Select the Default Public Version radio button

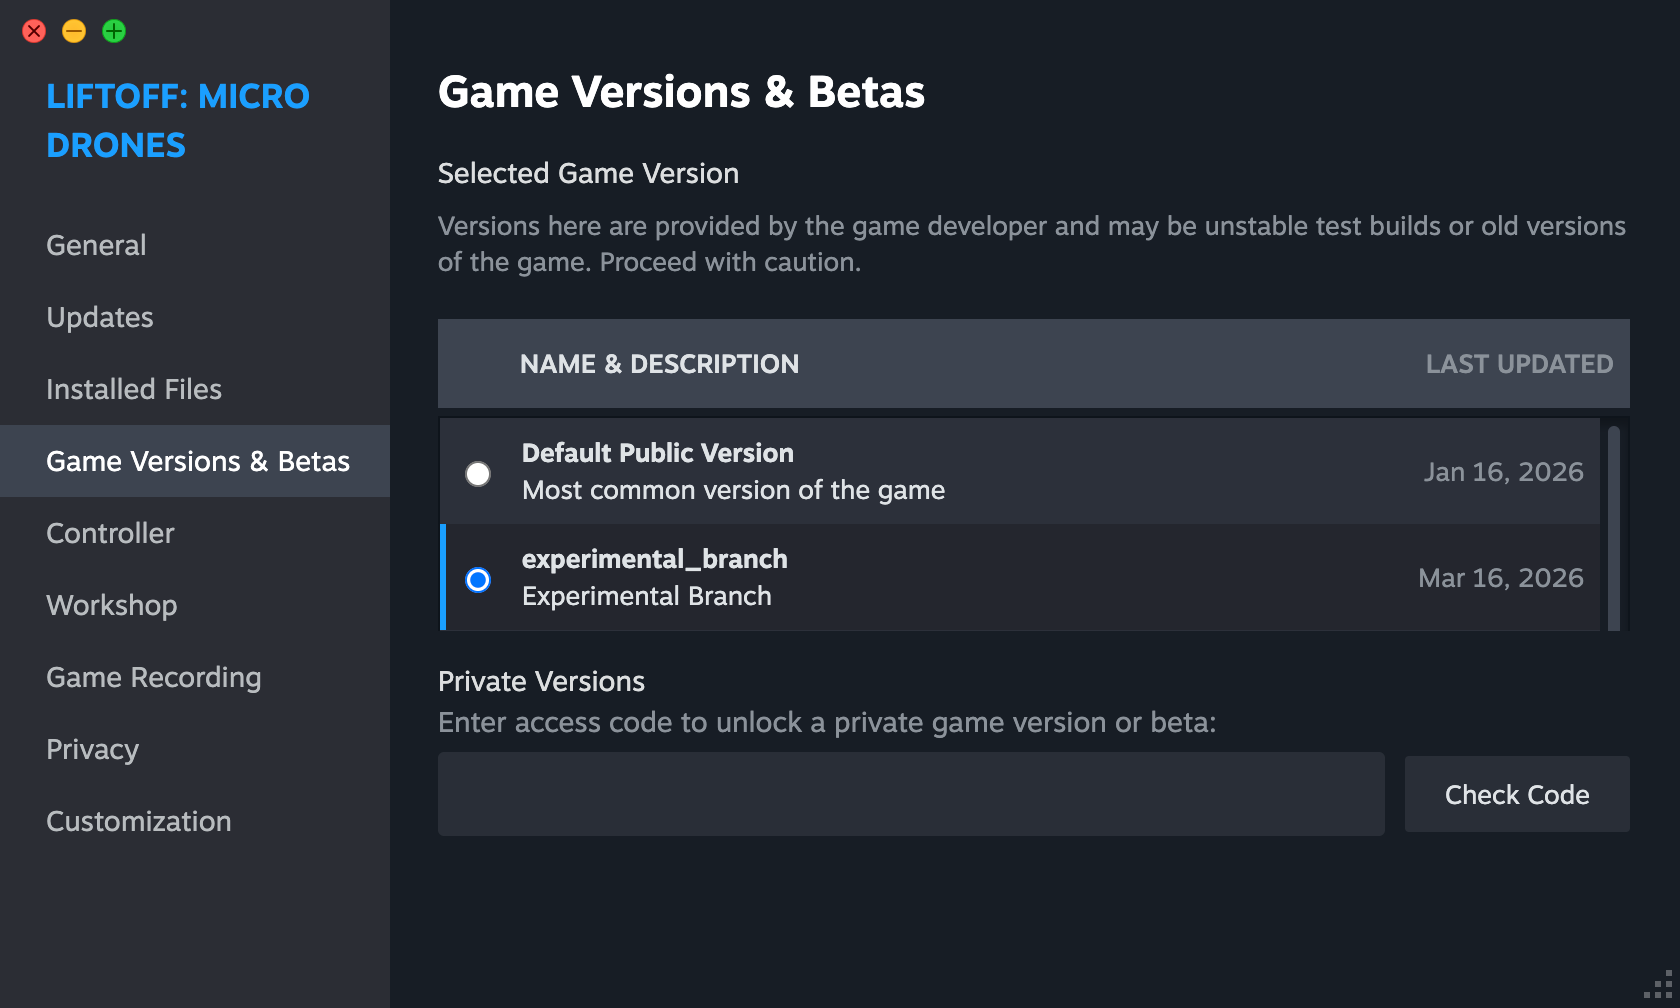pos(478,473)
